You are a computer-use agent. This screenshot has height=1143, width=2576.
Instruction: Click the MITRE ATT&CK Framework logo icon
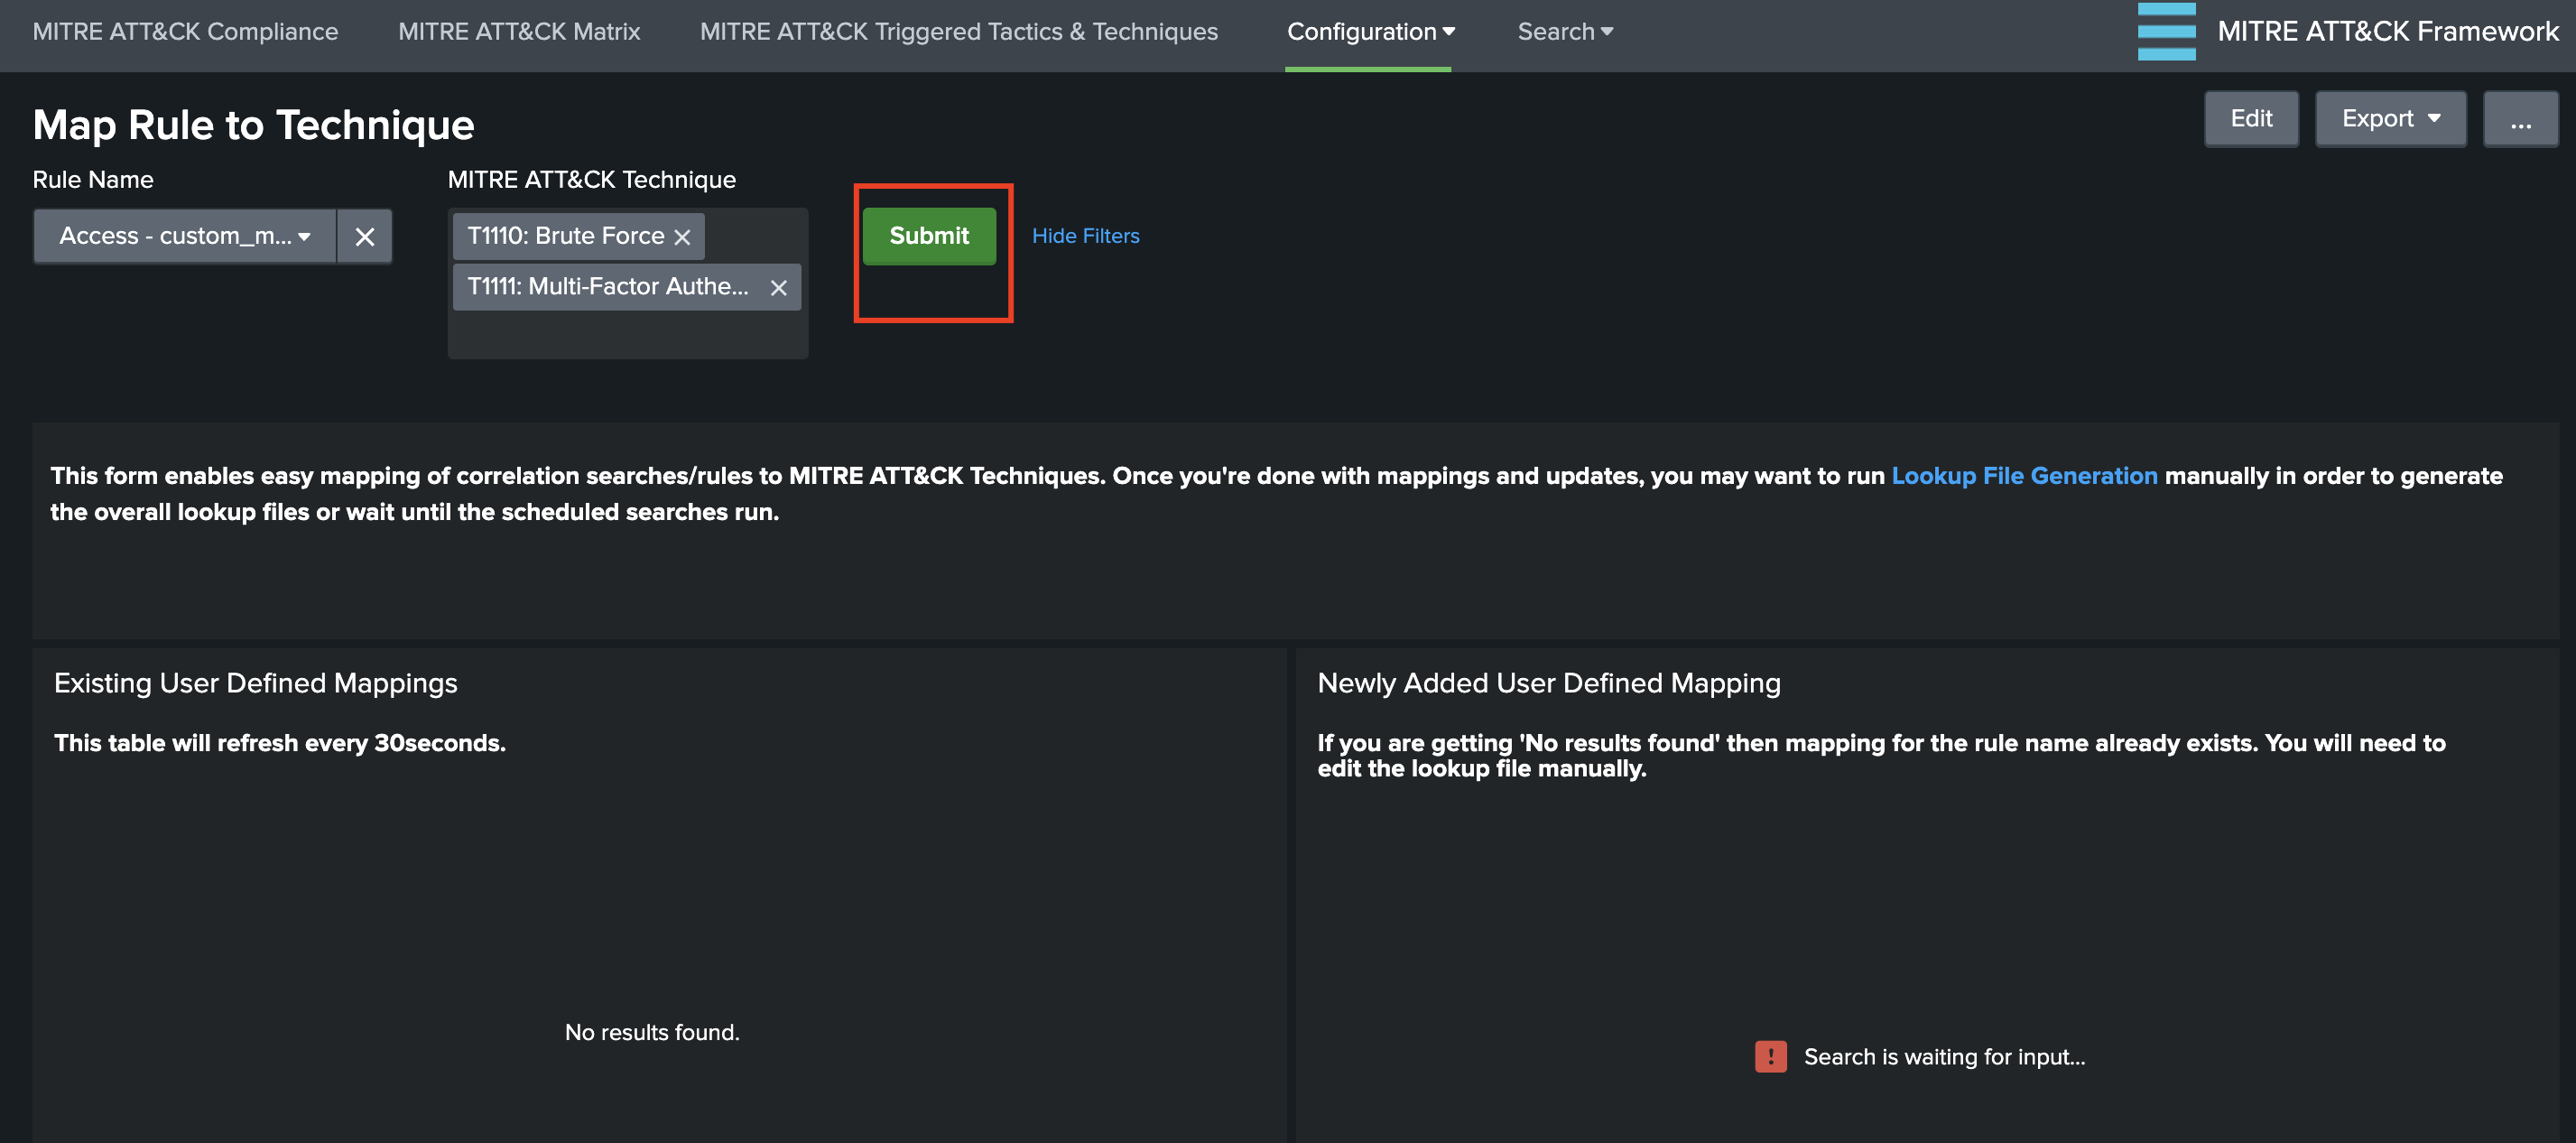(2166, 32)
